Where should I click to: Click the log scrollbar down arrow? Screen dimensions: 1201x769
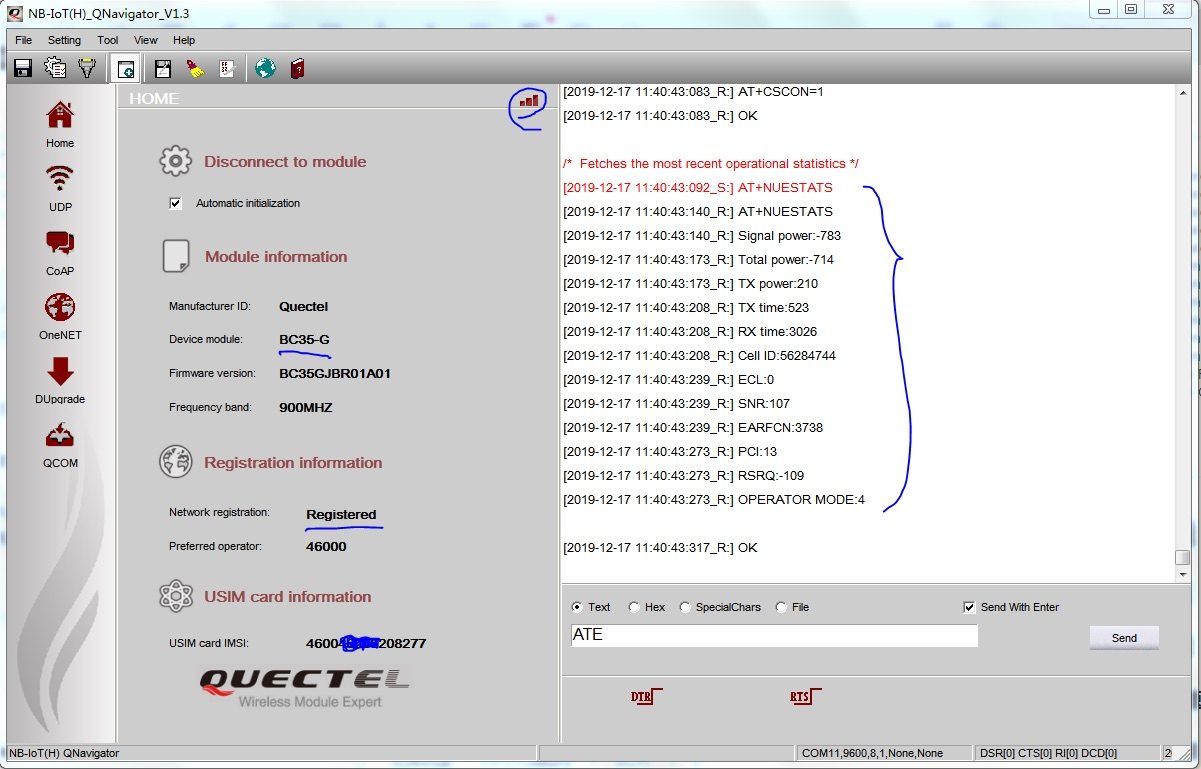coord(1182,574)
